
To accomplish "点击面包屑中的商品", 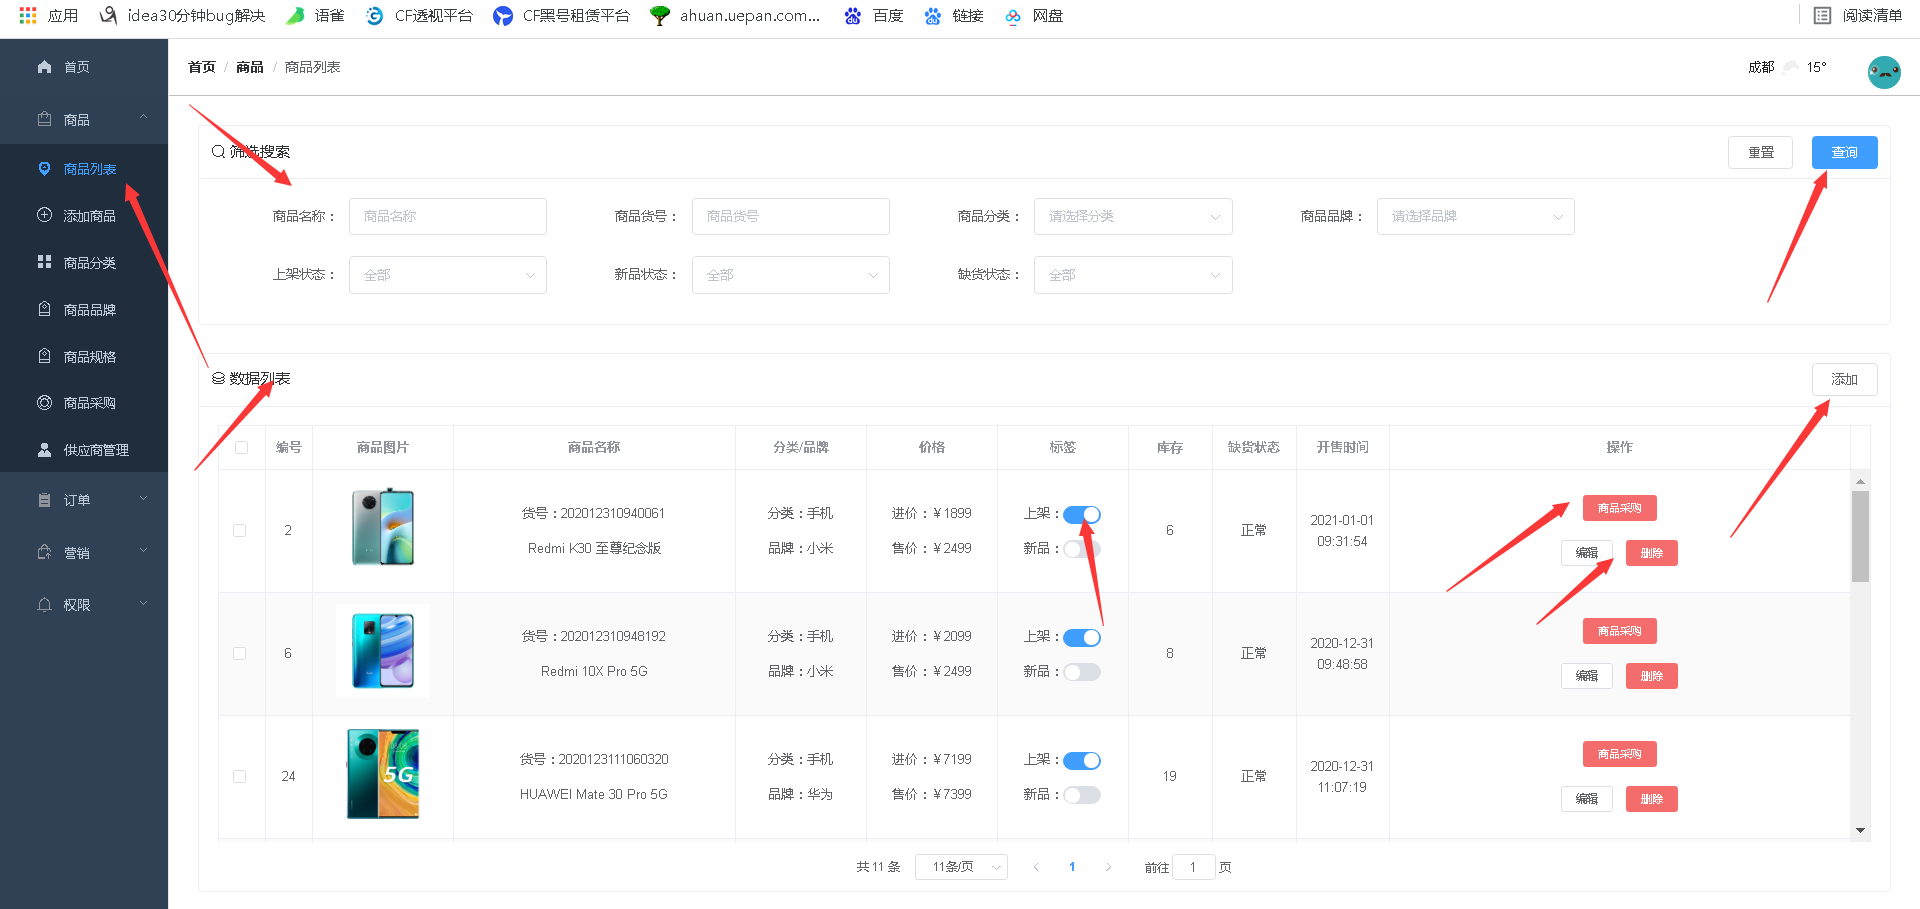I will [x=249, y=66].
